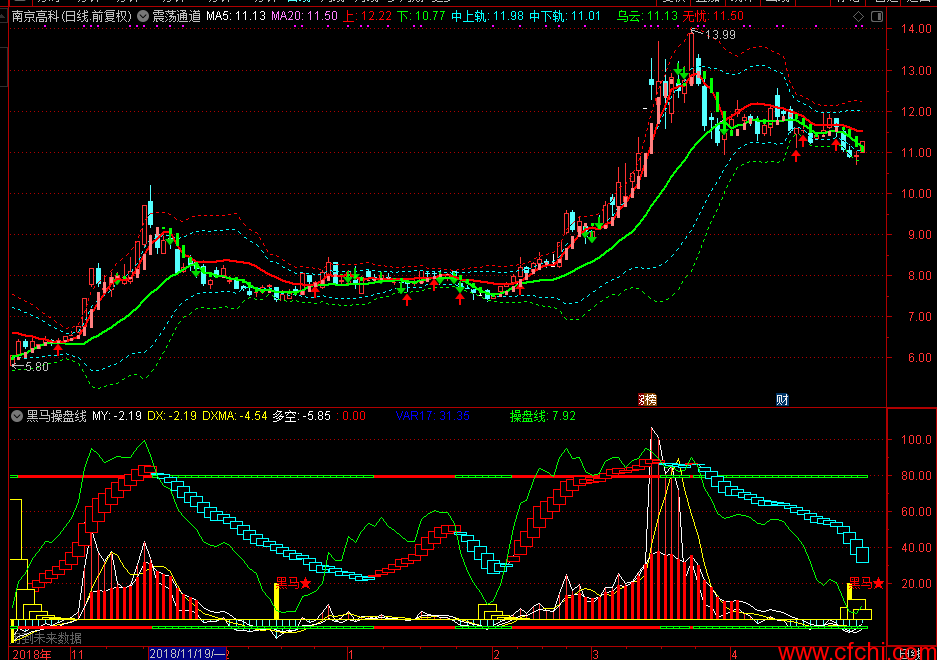Click the 黑马 star signal at far right
937x660 pixels.
click(x=866, y=582)
